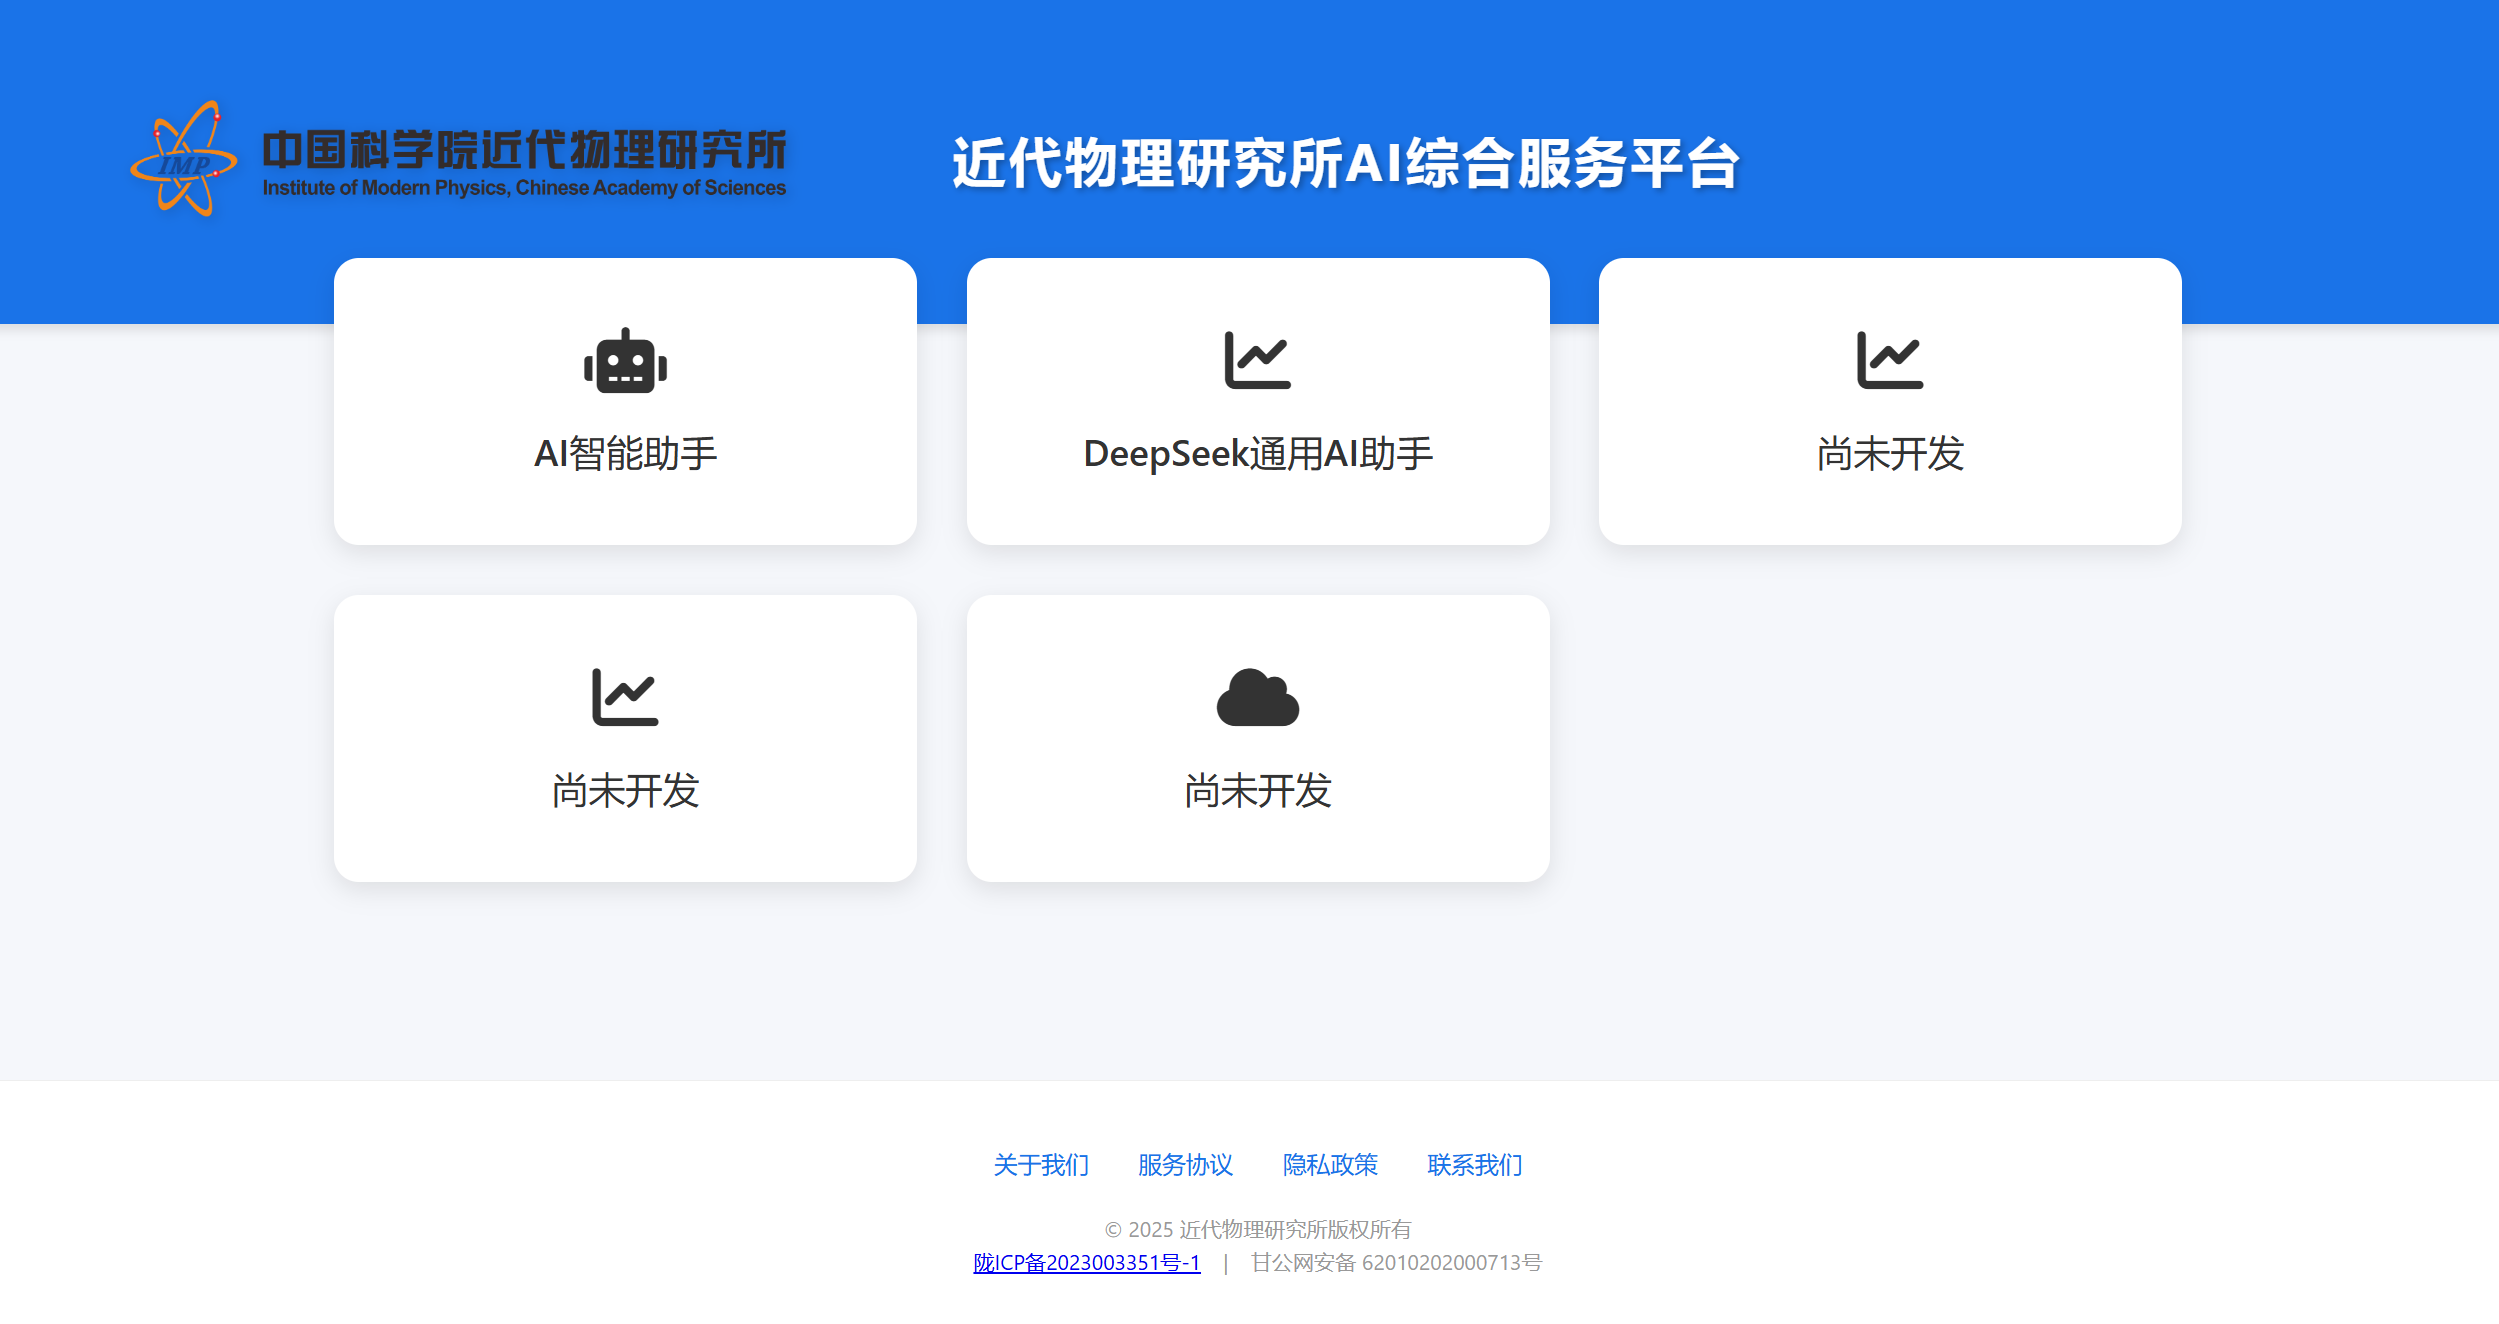Click the robot icon above AI智能助手

click(x=625, y=361)
